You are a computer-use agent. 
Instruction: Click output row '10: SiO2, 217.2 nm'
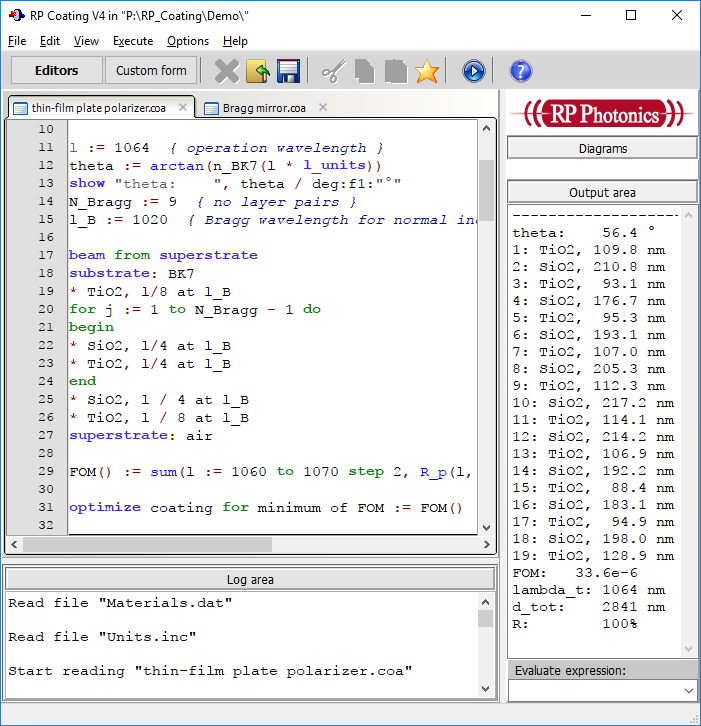(x=593, y=403)
